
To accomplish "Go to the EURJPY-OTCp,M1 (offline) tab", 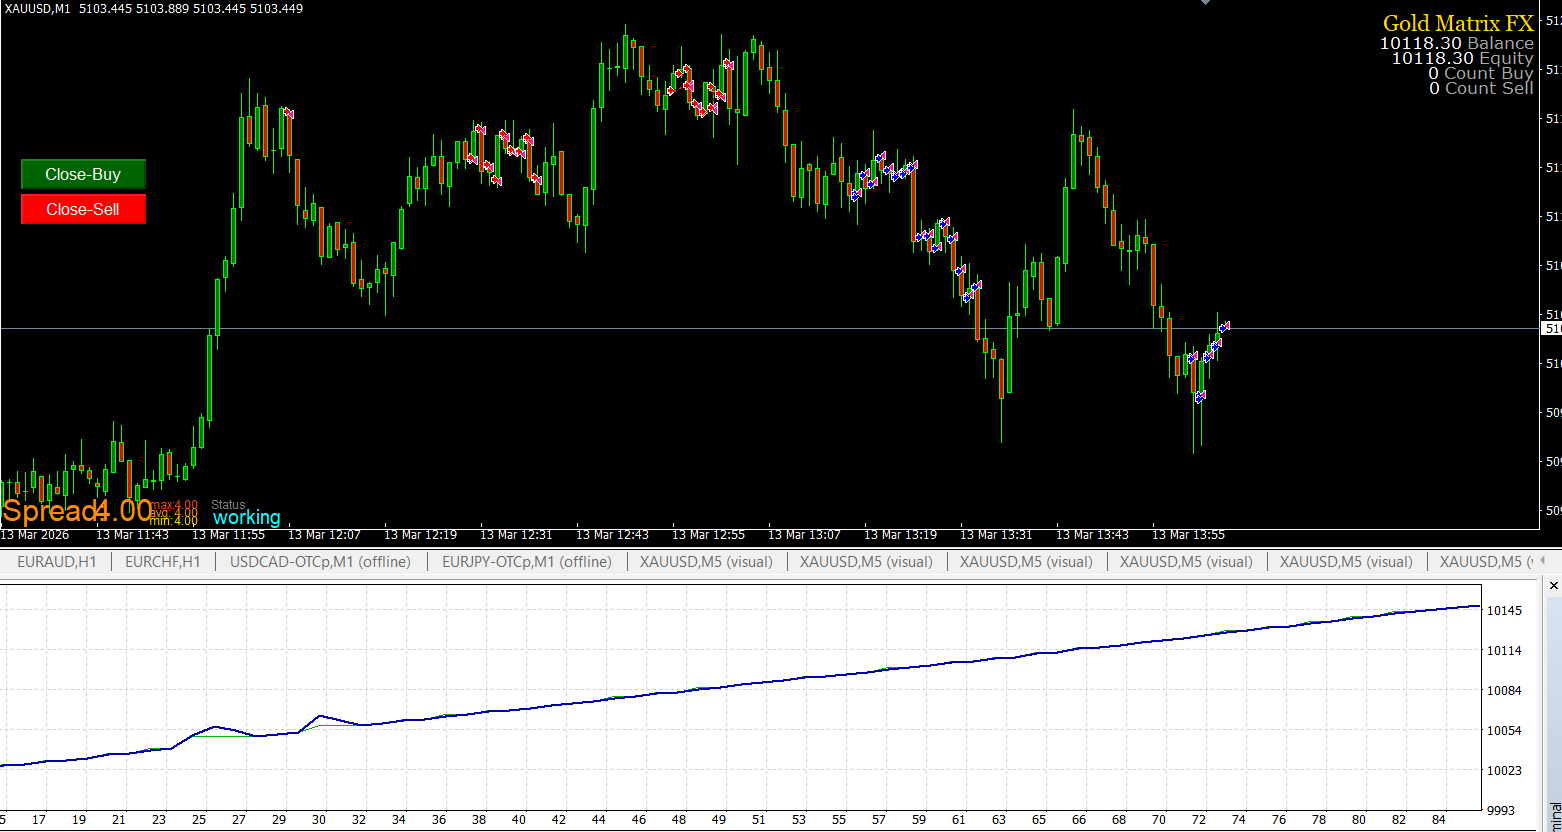I will (x=527, y=562).
